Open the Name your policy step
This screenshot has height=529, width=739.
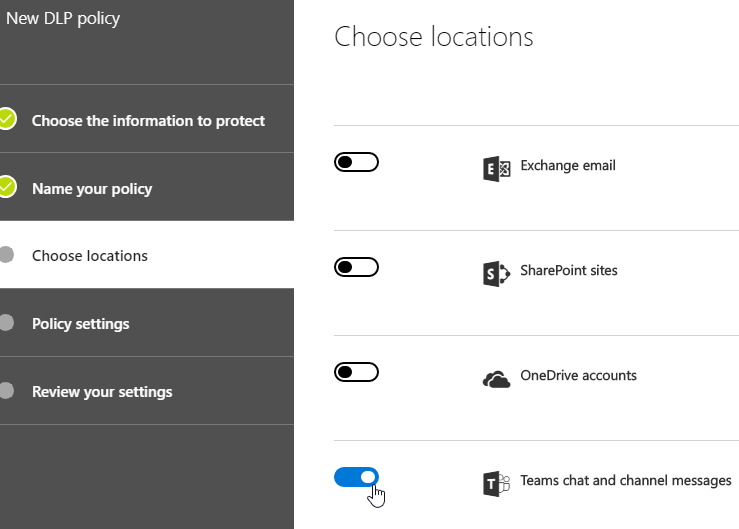[x=92, y=189]
